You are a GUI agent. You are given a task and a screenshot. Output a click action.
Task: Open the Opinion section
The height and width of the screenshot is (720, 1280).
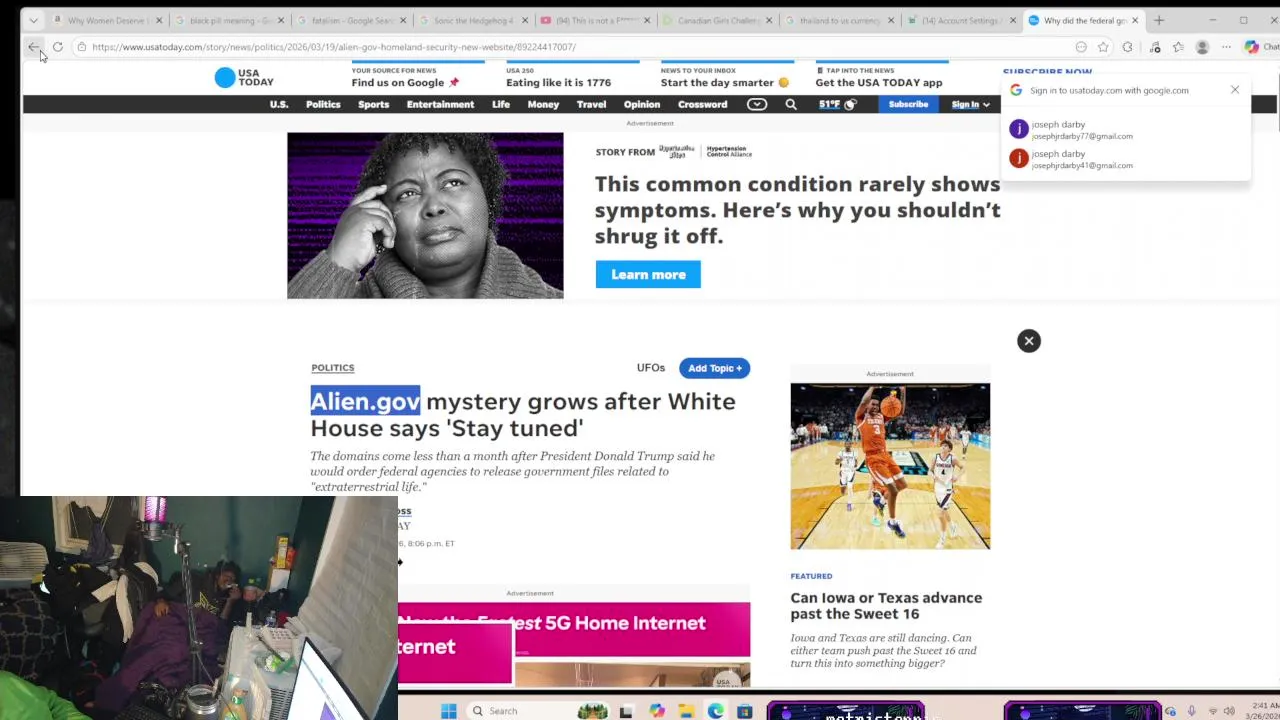642,104
